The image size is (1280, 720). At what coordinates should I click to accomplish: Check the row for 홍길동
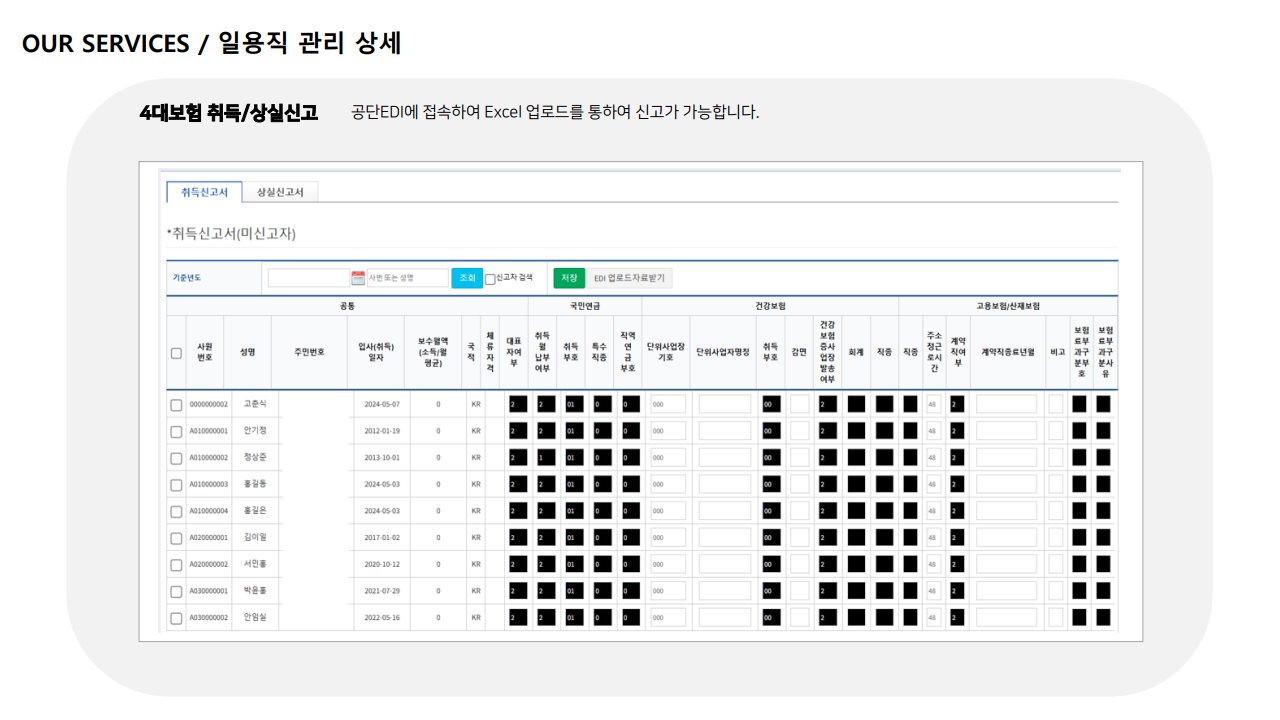pos(176,485)
